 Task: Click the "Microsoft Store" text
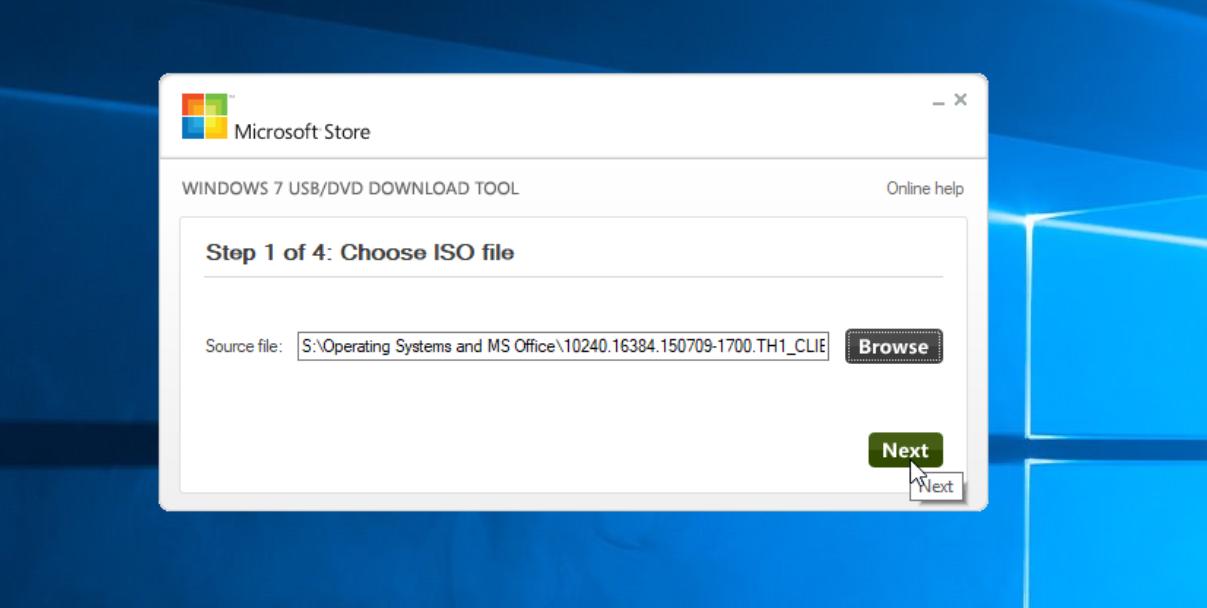tap(302, 131)
